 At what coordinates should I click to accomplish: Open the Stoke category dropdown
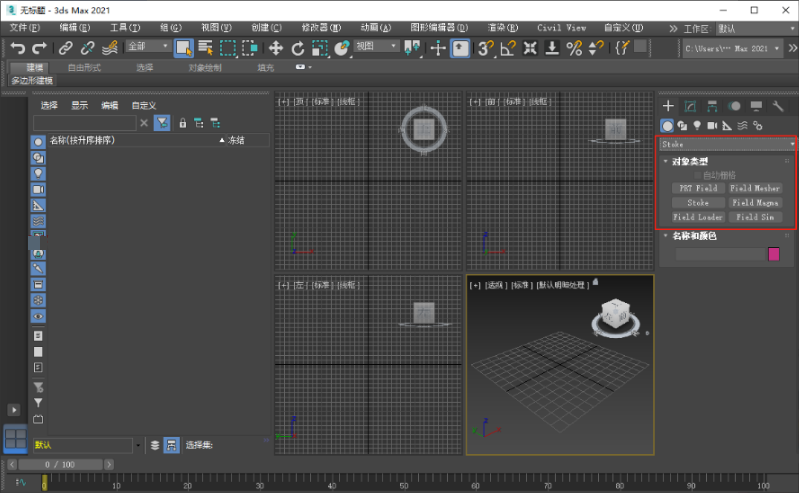click(726, 144)
